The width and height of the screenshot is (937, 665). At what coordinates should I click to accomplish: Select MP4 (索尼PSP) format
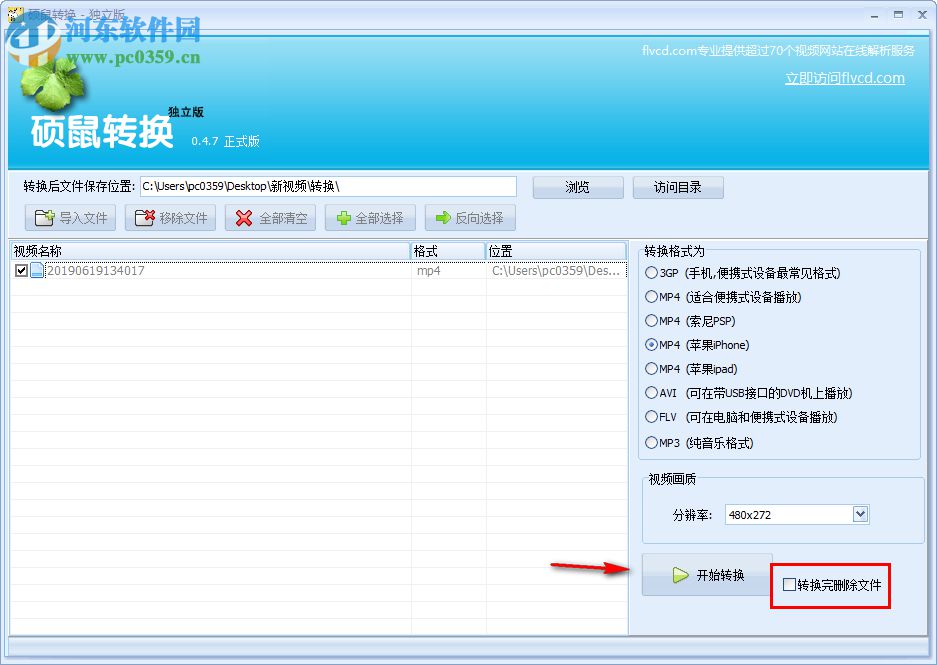point(650,321)
